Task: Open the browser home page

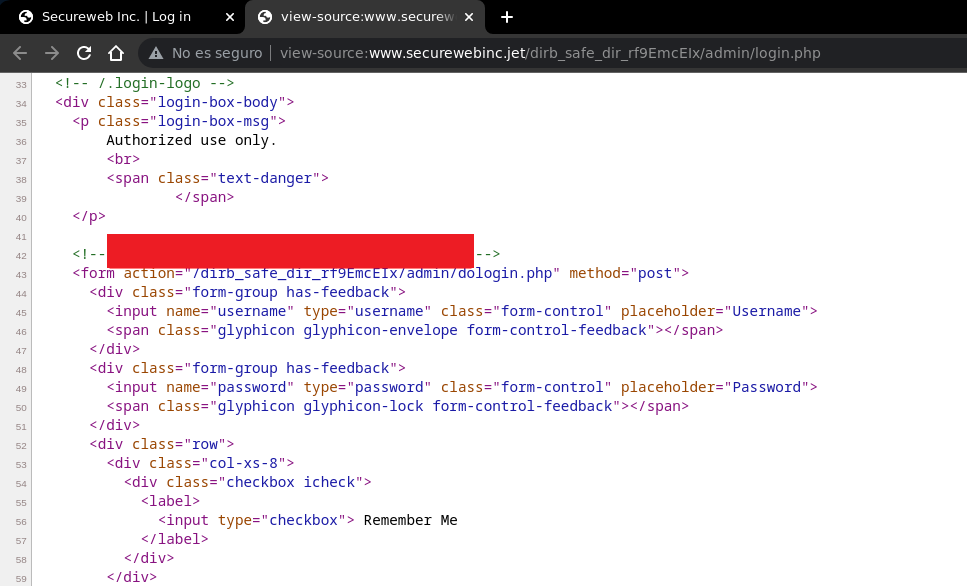Action: click(116, 53)
